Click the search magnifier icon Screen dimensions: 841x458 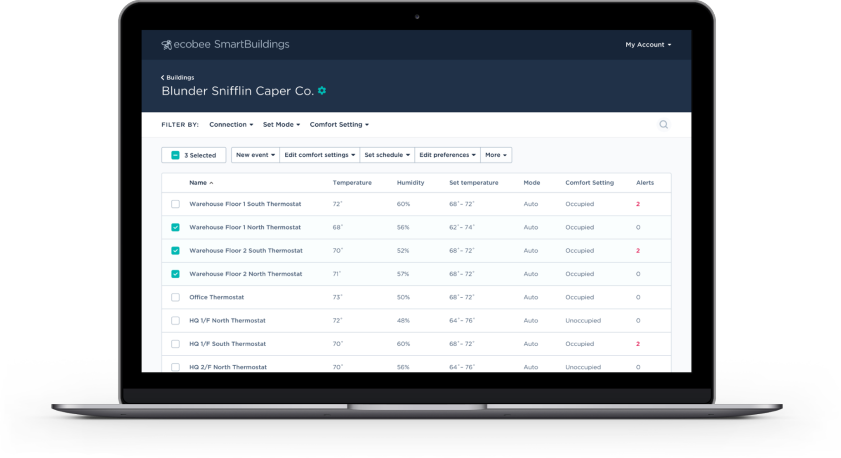click(663, 124)
